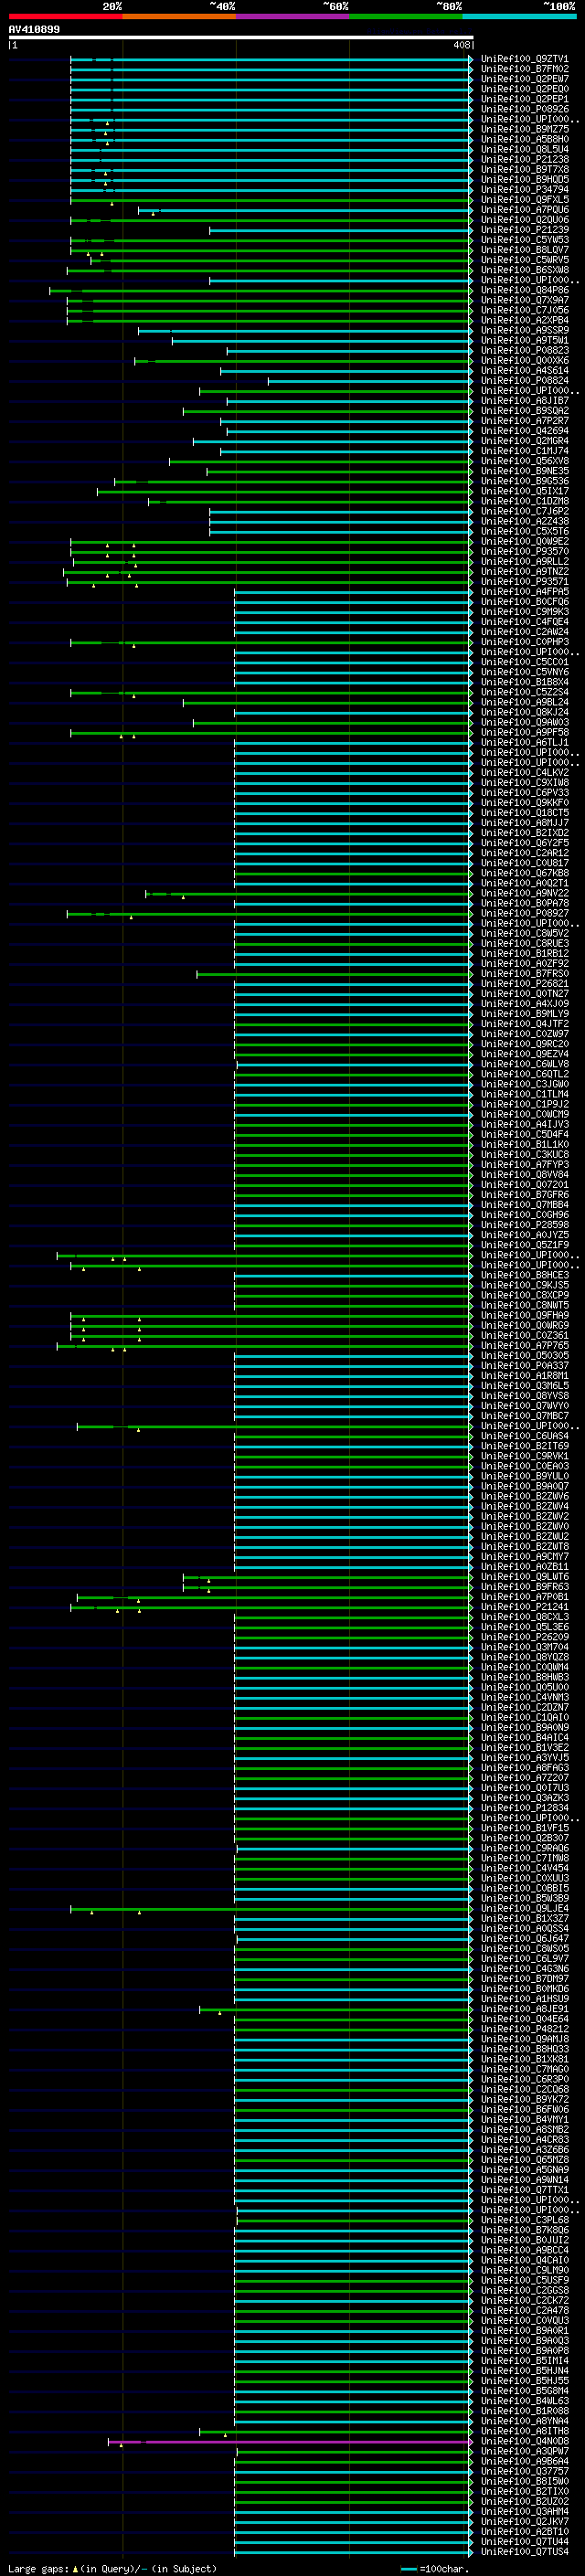The image size is (585, 2576).
Task: Select hit label UniRef100_Q7TUS4
Action: (x=525, y=2551)
